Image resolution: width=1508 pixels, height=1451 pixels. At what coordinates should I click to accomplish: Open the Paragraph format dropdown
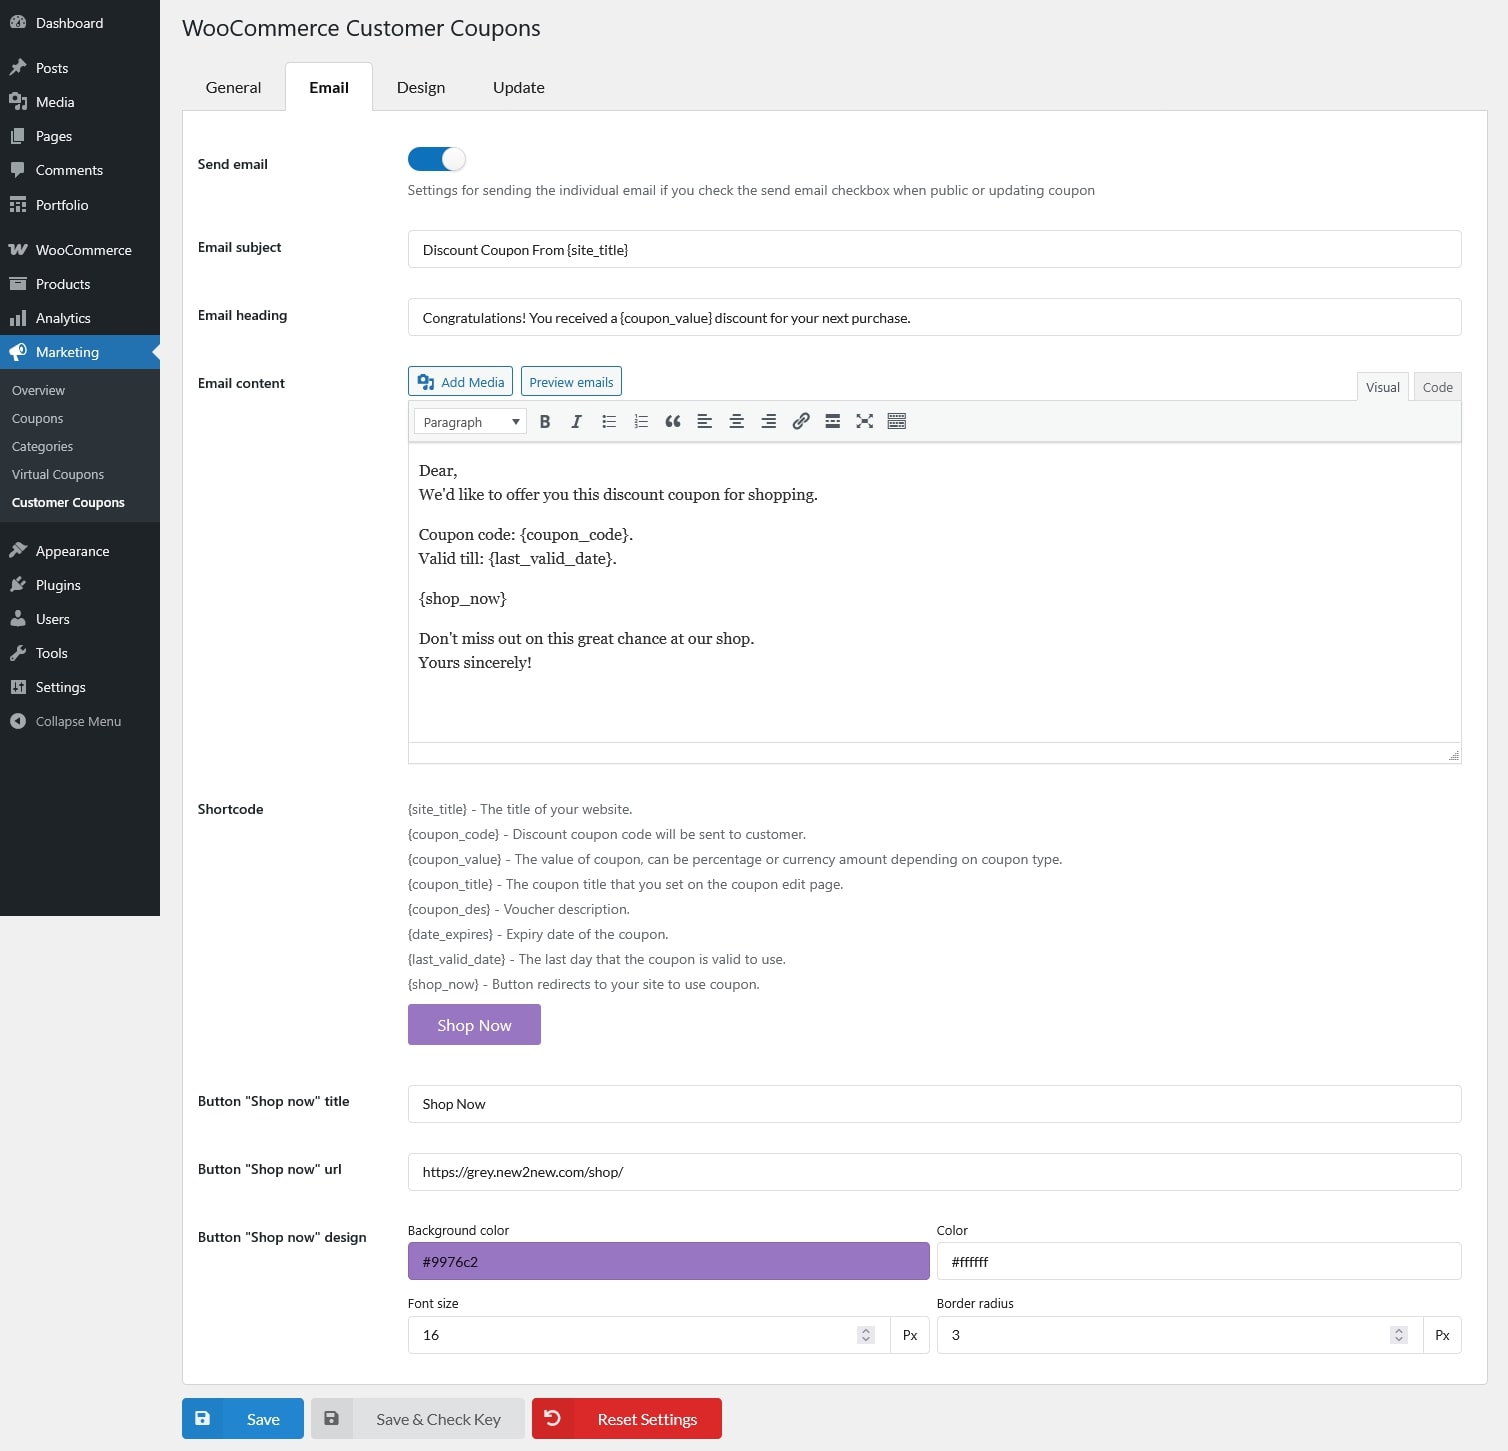click(x=470, y=422)
